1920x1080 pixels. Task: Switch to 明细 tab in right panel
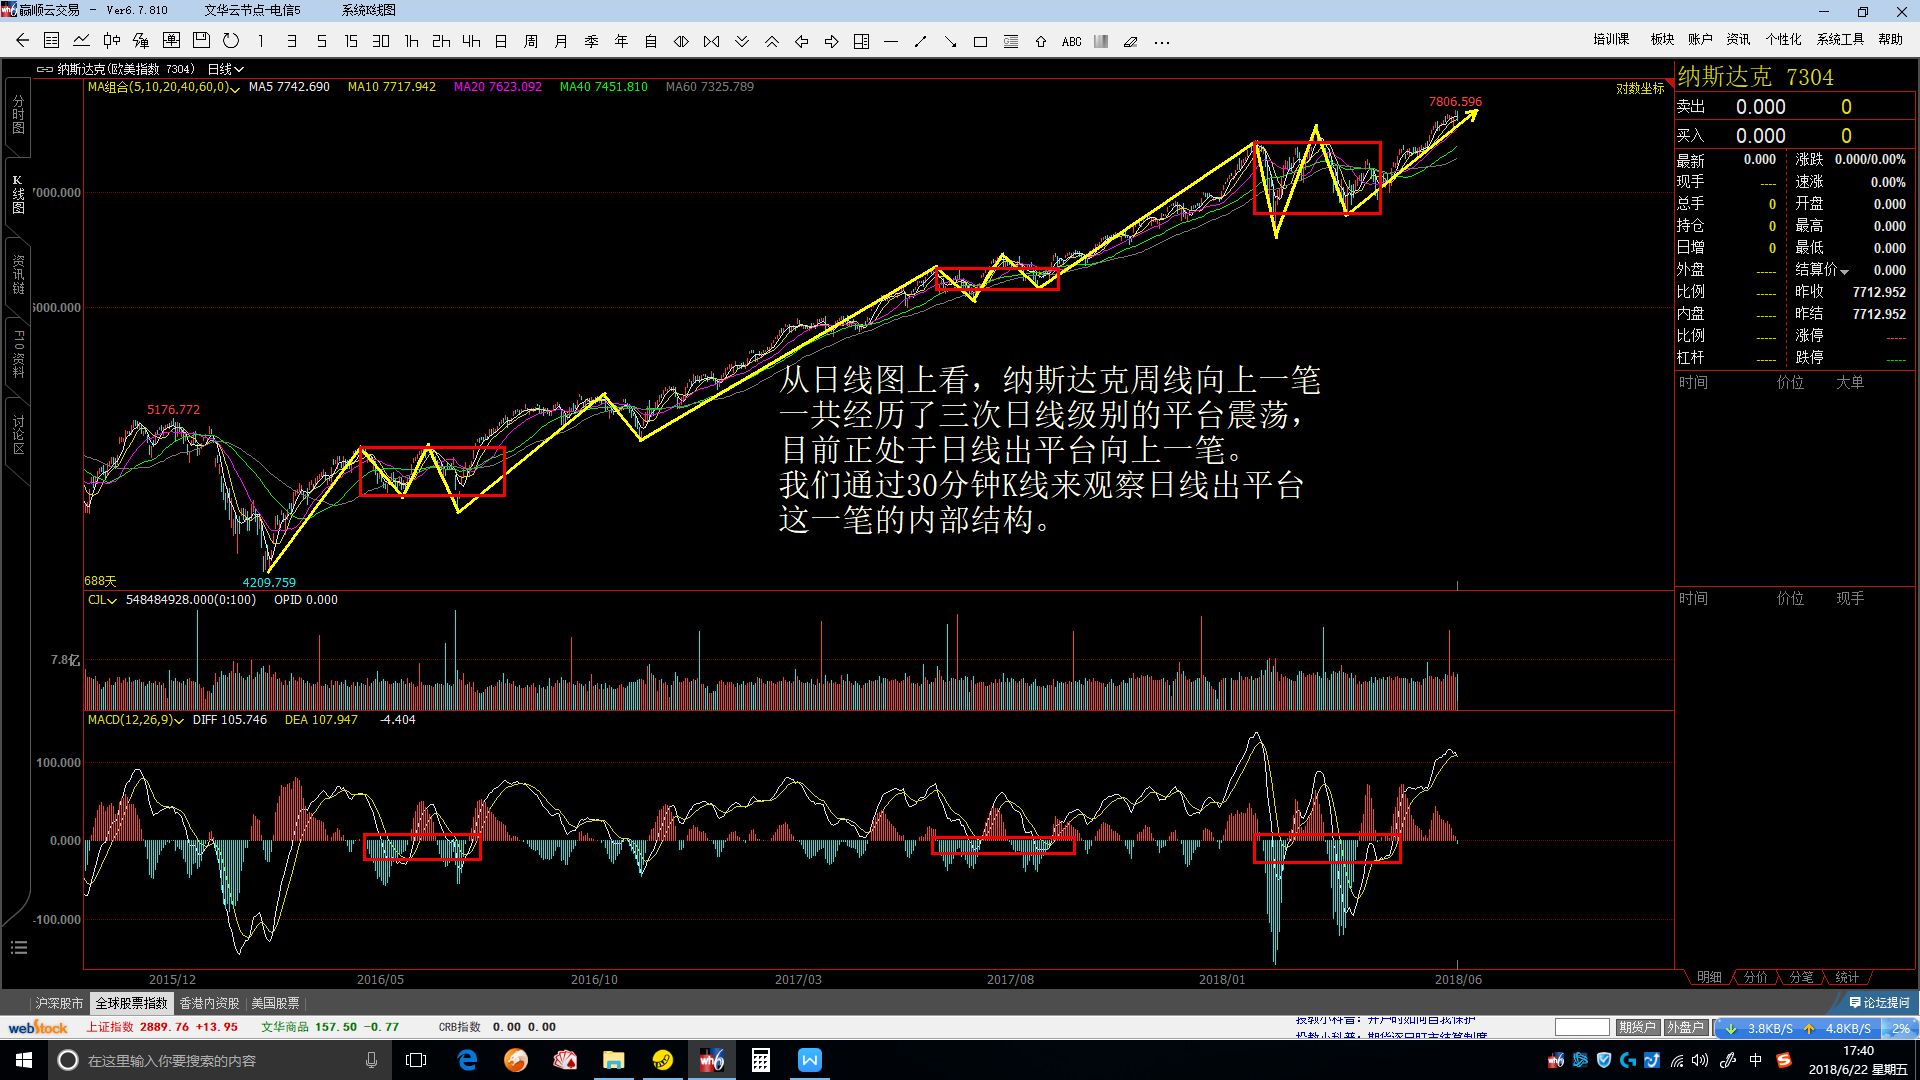pyautogui.click(x=1709, y=977)
